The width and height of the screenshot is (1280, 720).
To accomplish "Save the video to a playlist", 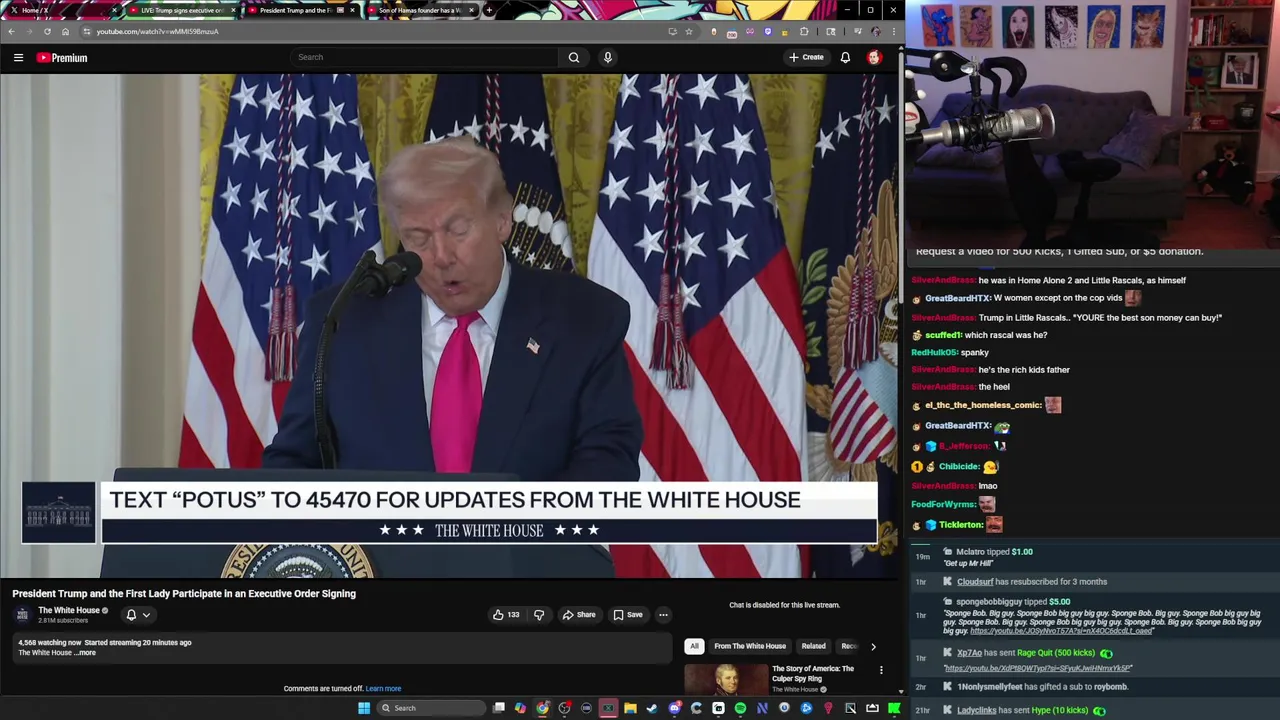I will click(x=627, y=615).
